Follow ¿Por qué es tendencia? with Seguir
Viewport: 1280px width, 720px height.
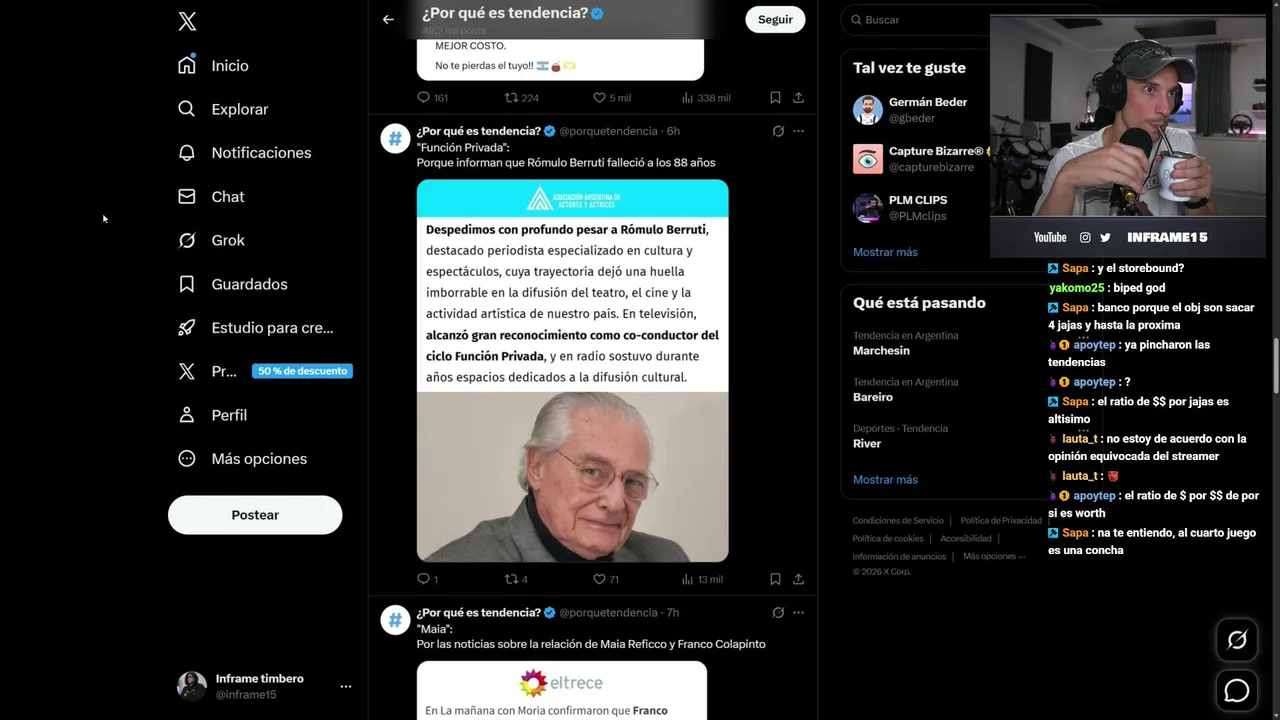(x=775, y=19)
